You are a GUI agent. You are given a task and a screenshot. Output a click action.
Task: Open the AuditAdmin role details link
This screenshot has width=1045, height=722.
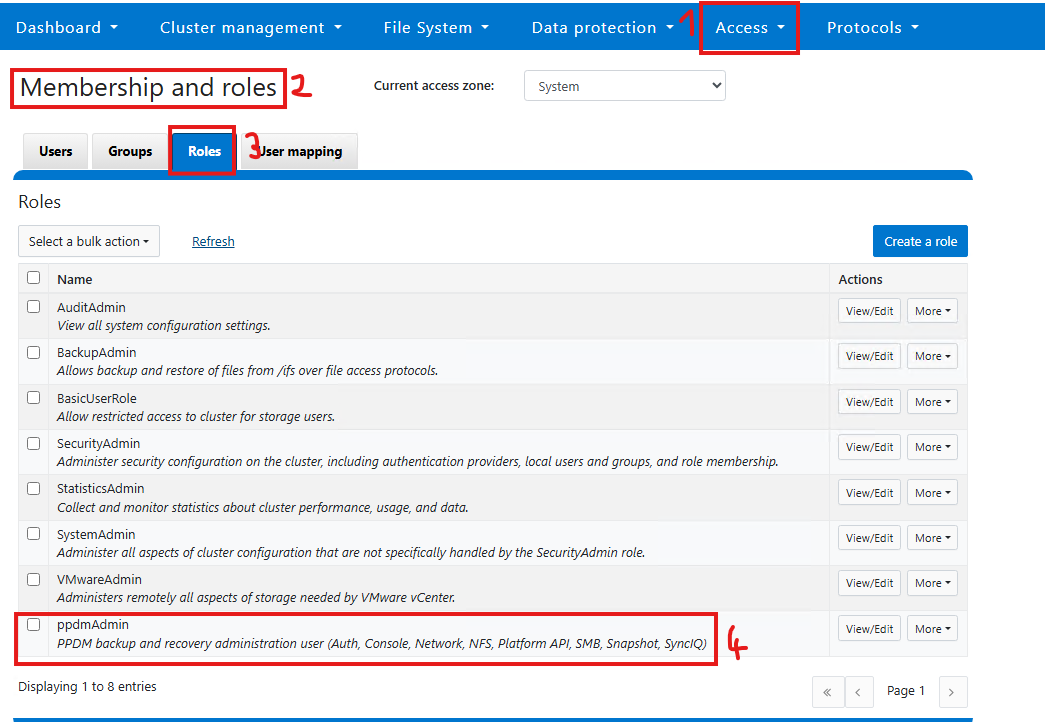pyautogui.click(x=90, y=307)
